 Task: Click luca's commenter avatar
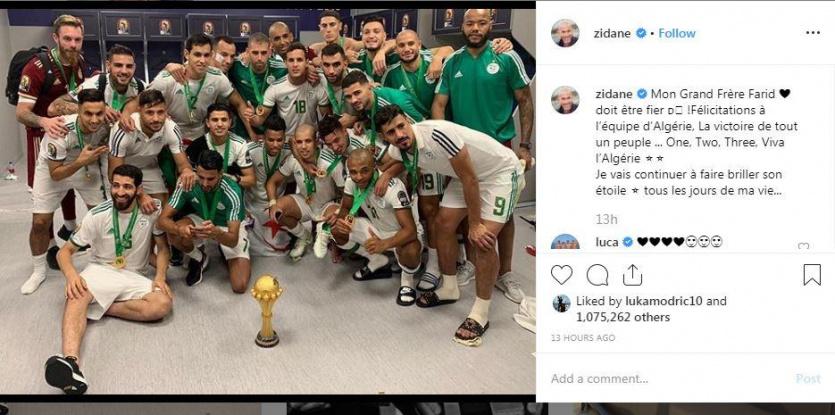point(566,242)
